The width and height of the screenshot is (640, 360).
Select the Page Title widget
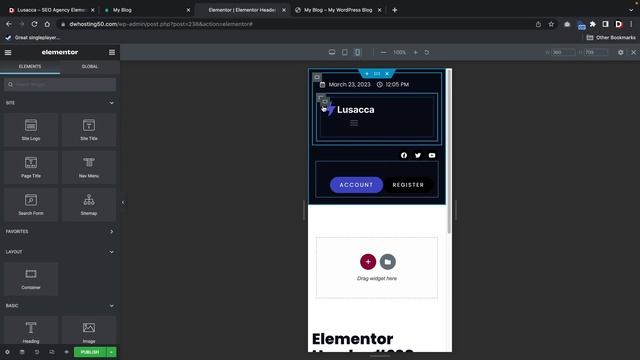(x=31, y=167)
